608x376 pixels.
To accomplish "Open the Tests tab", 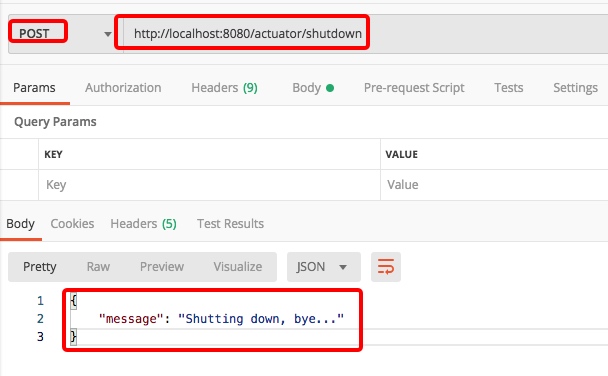I will 509,88.
